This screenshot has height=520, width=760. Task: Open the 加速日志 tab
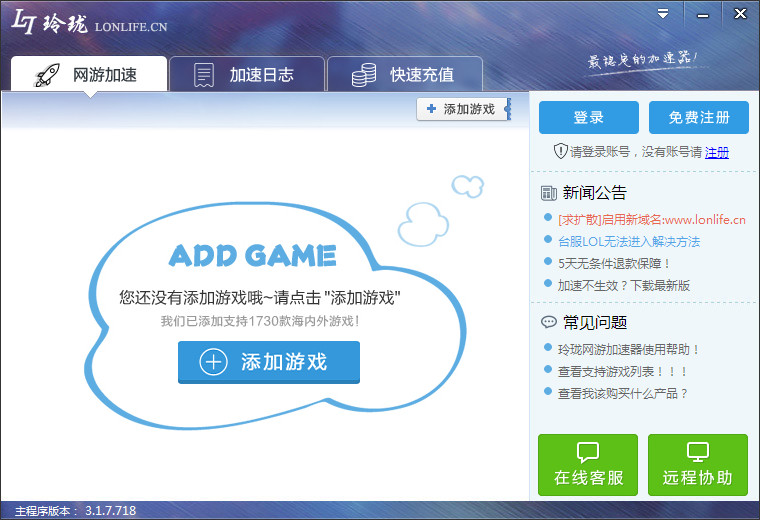click(x=247, y=74)
